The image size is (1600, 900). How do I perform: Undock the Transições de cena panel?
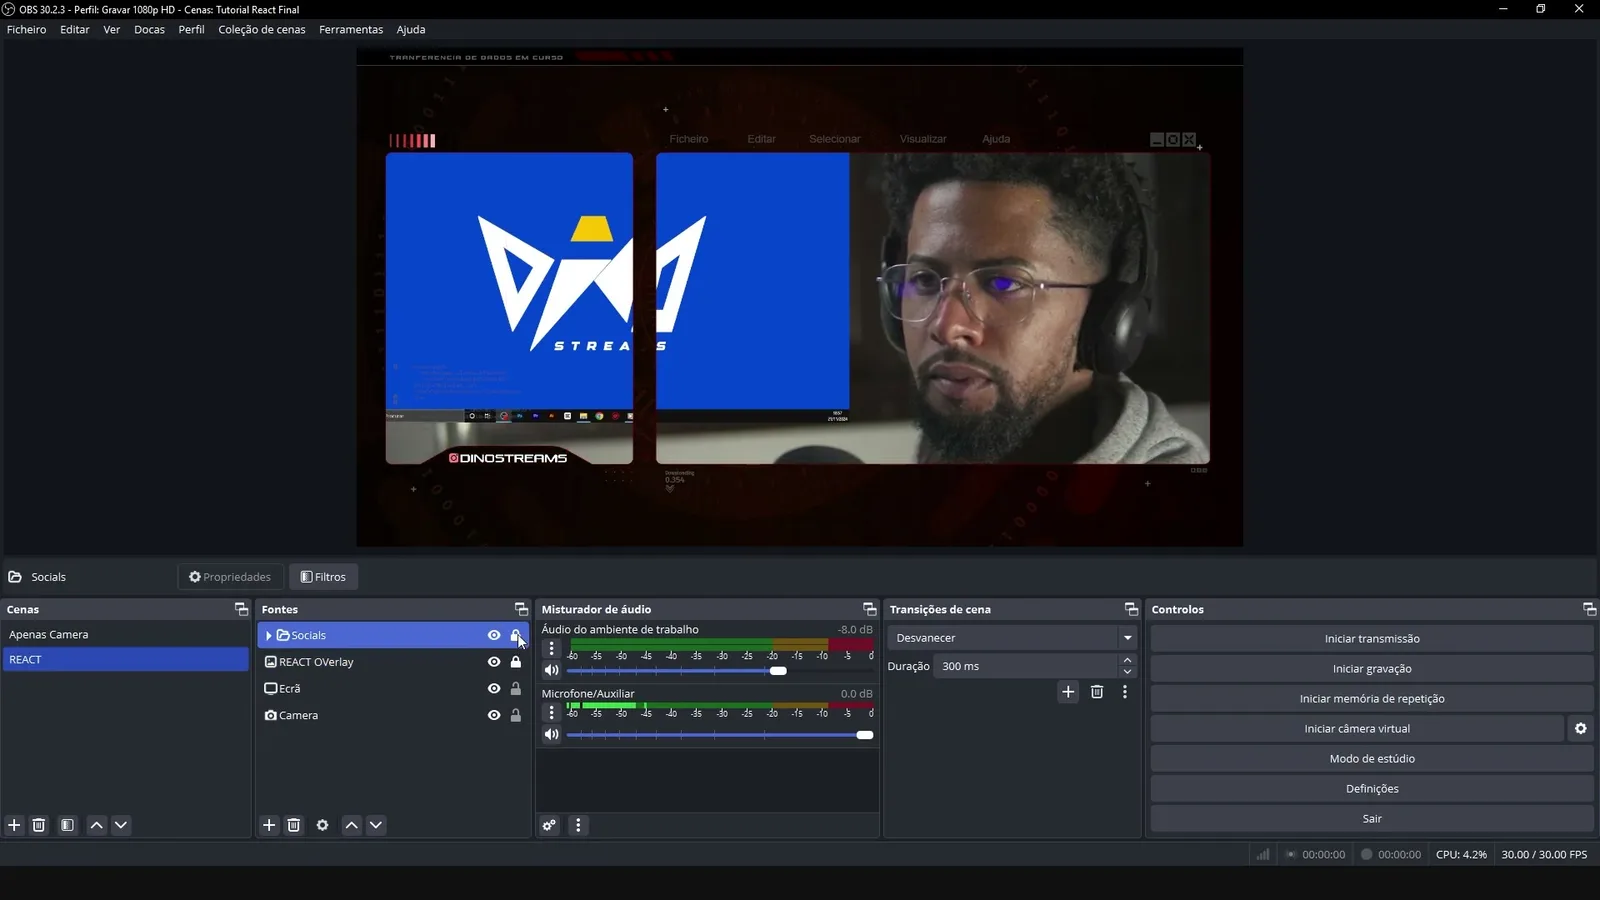pyautogui.click(x=1131, y=609)
